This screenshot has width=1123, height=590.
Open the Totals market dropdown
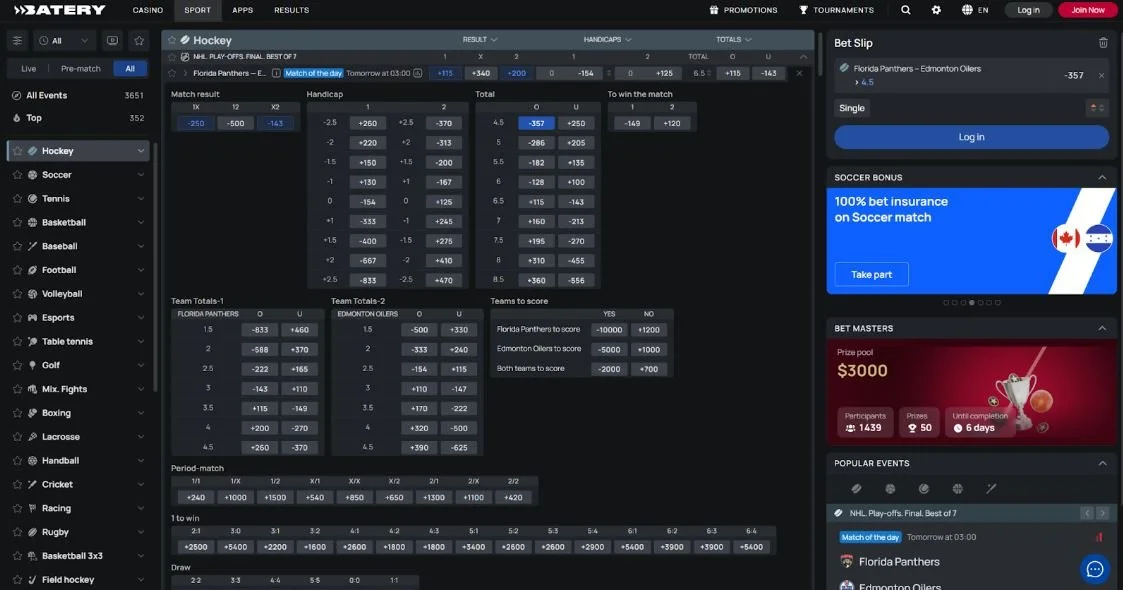pyautogui.click(x=733, y=39)
